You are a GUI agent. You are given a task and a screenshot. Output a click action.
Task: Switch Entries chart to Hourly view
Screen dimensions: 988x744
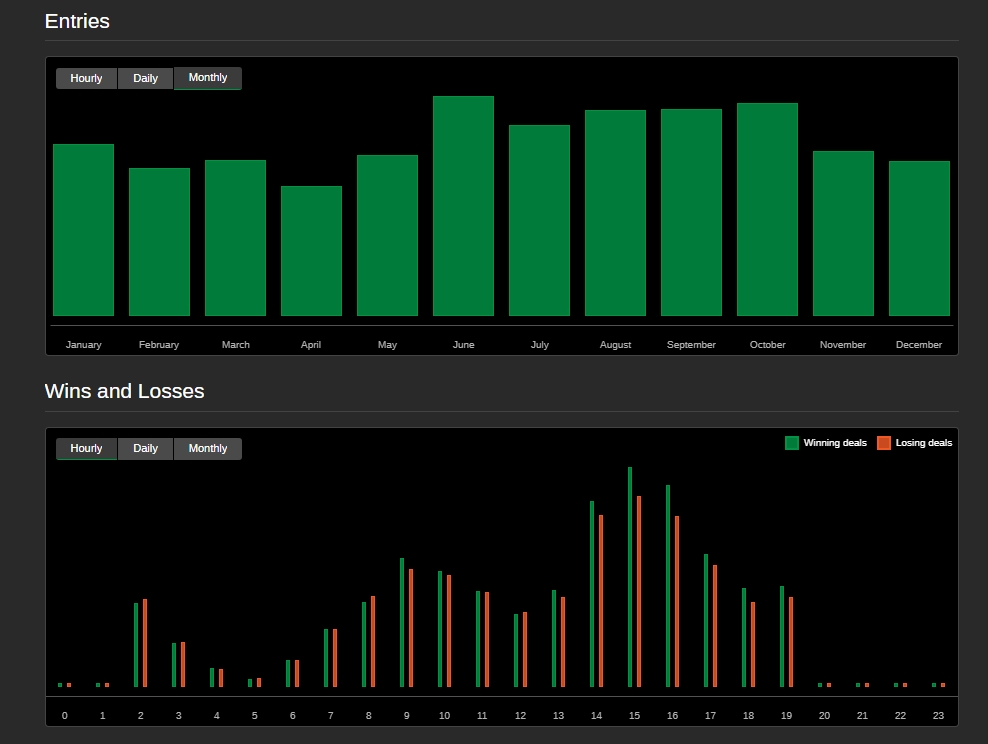pos(86,78)
